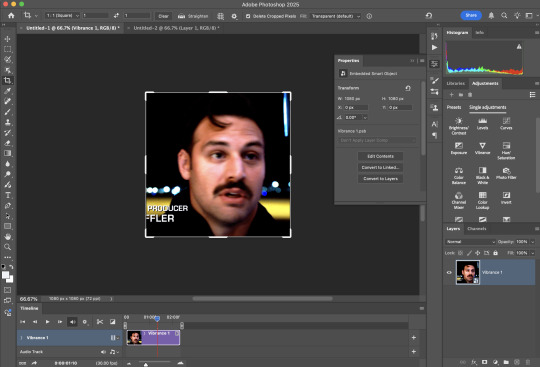Select the Timeline panel tab
540x367 pixels.
tap(29, 308)
